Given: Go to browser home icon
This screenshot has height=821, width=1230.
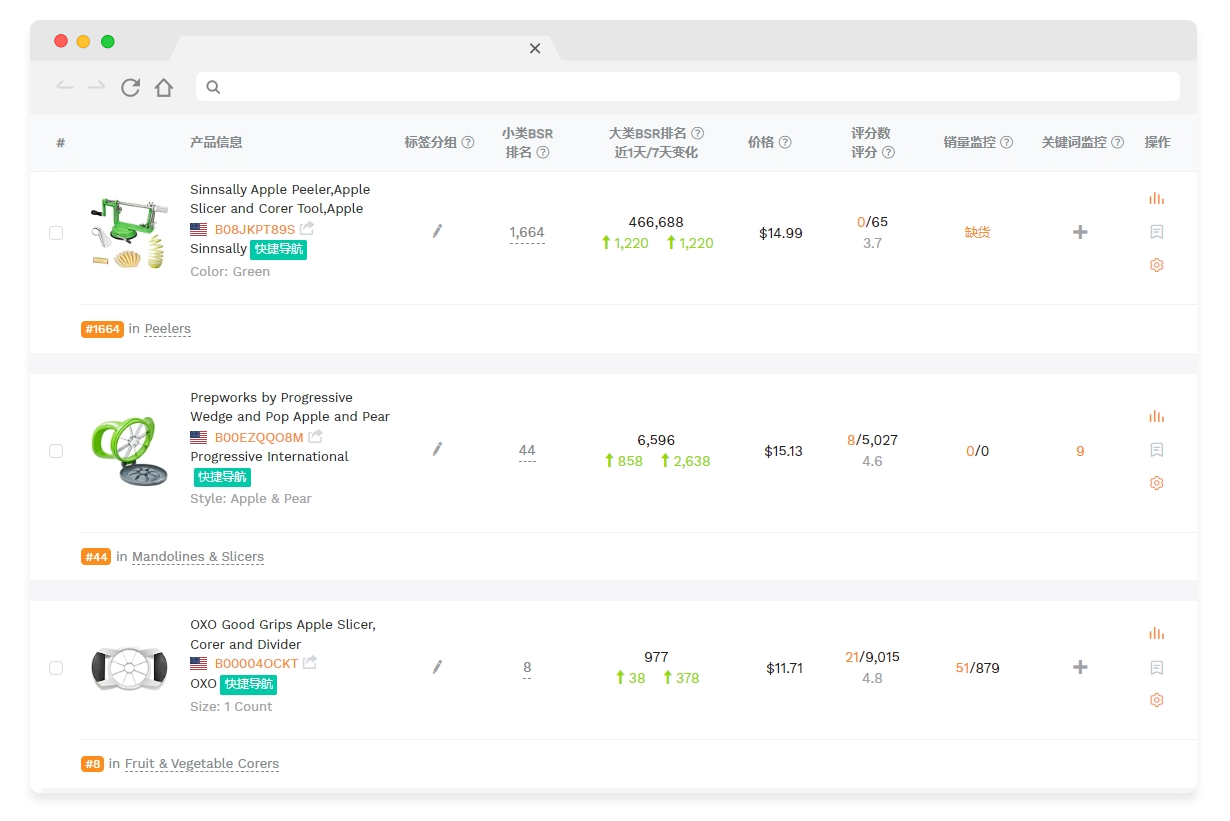Looking at the screenshot, I should 164,88.
